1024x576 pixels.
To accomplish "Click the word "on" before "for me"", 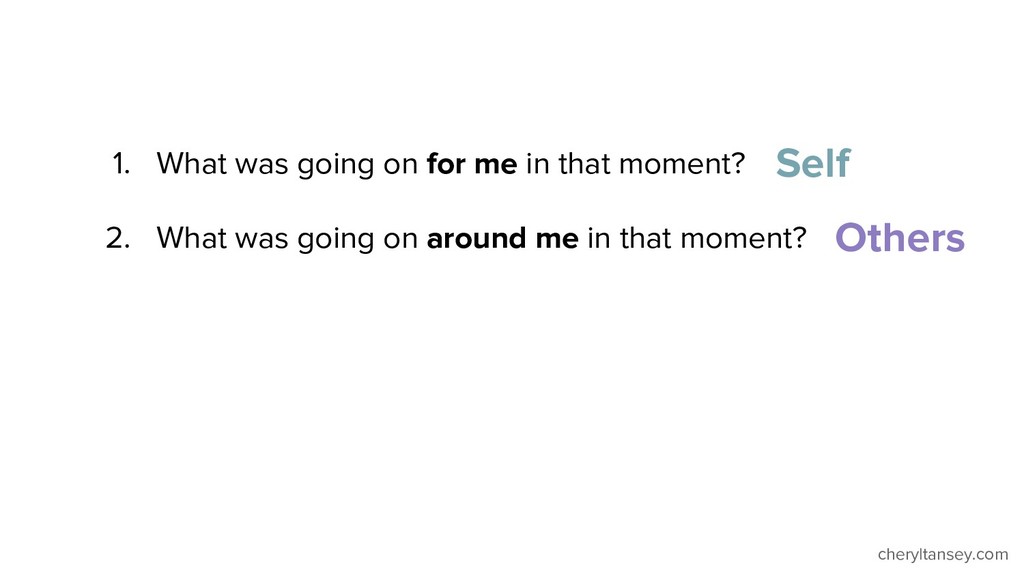I will click(x=400, y=166).
